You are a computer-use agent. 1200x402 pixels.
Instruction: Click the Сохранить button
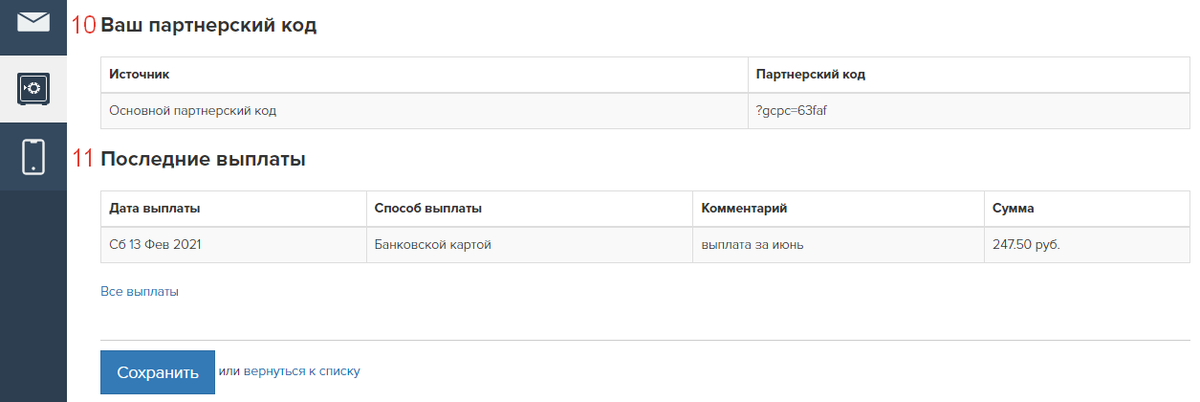(158, 373)
